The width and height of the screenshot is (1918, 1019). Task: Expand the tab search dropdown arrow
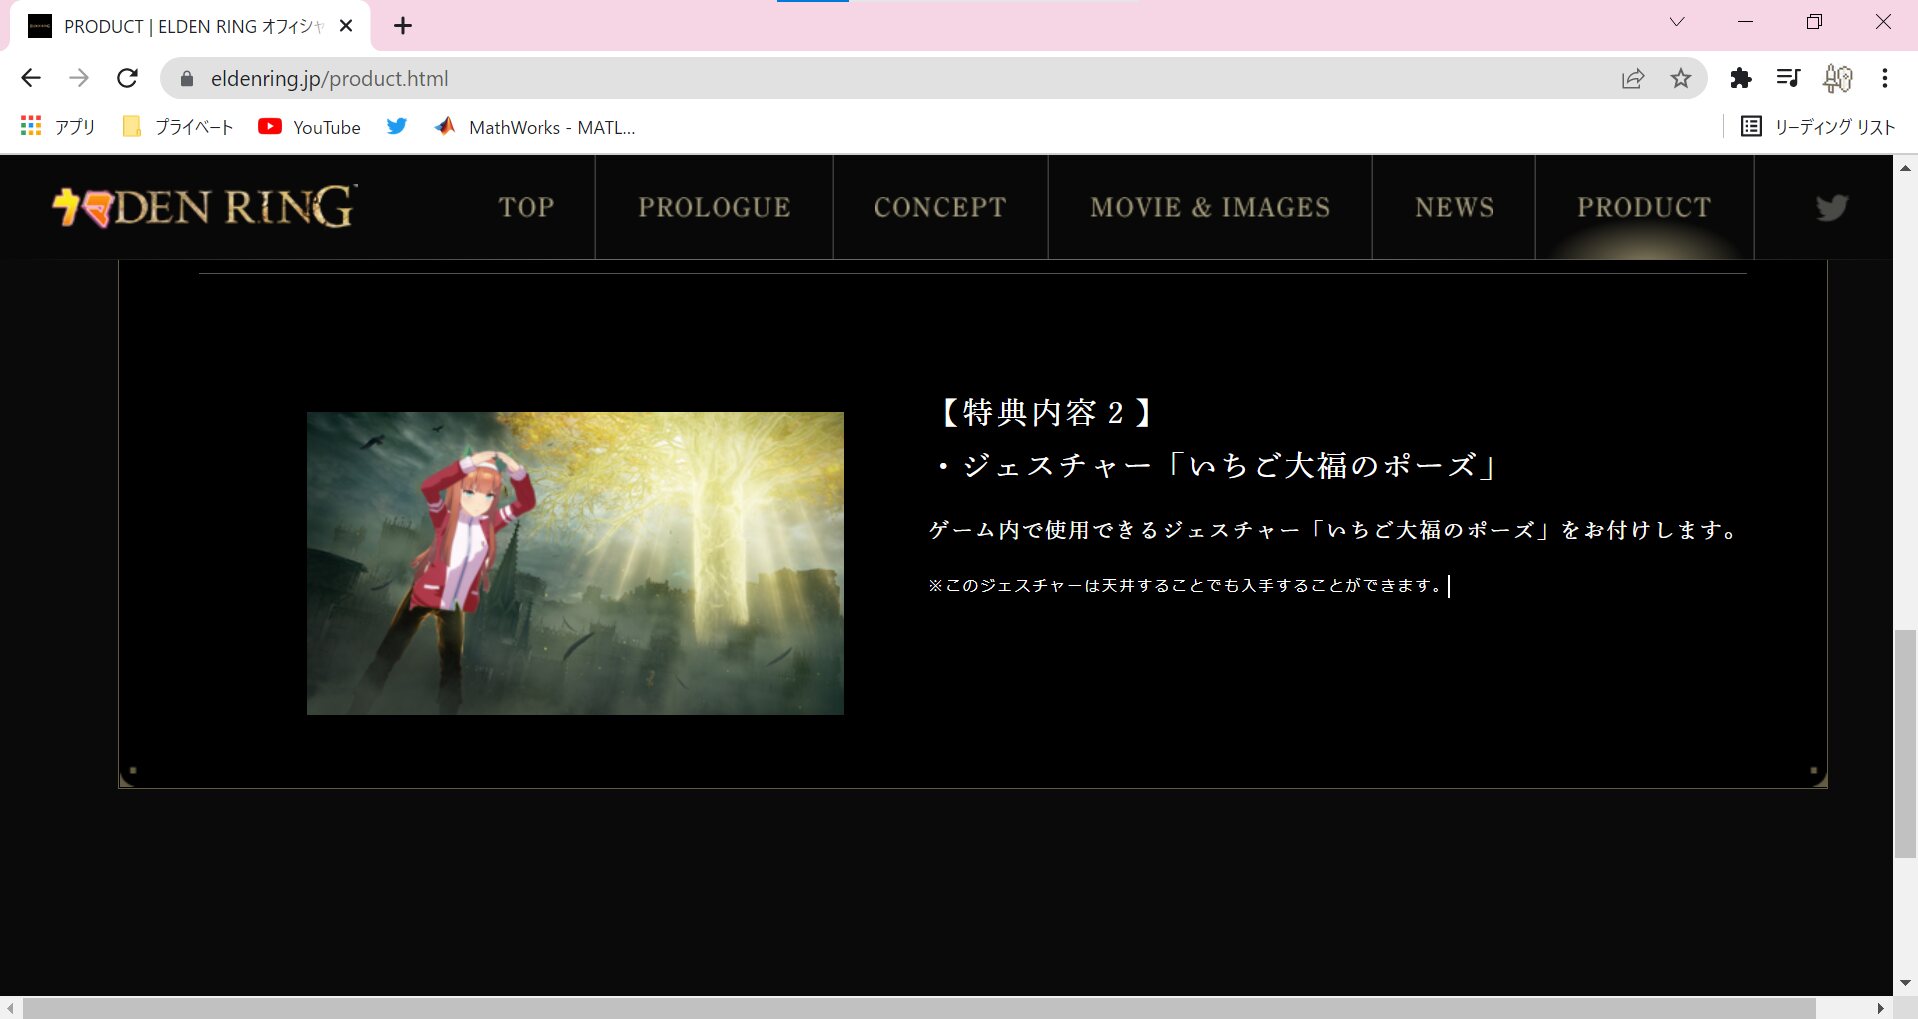click(1677, 22)
